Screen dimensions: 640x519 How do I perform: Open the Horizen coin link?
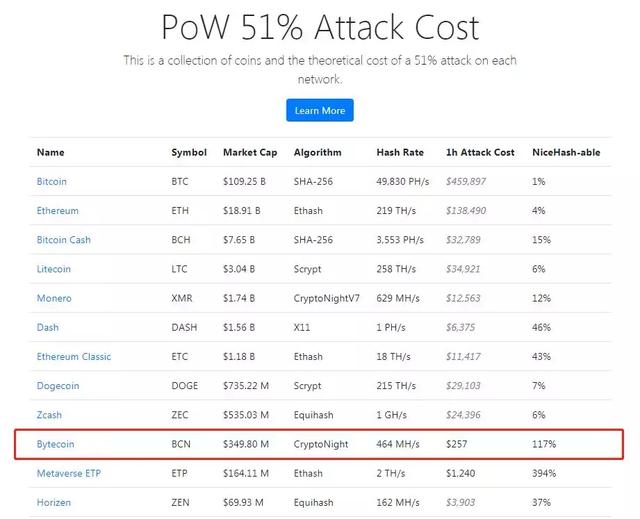tap(54, 502)
